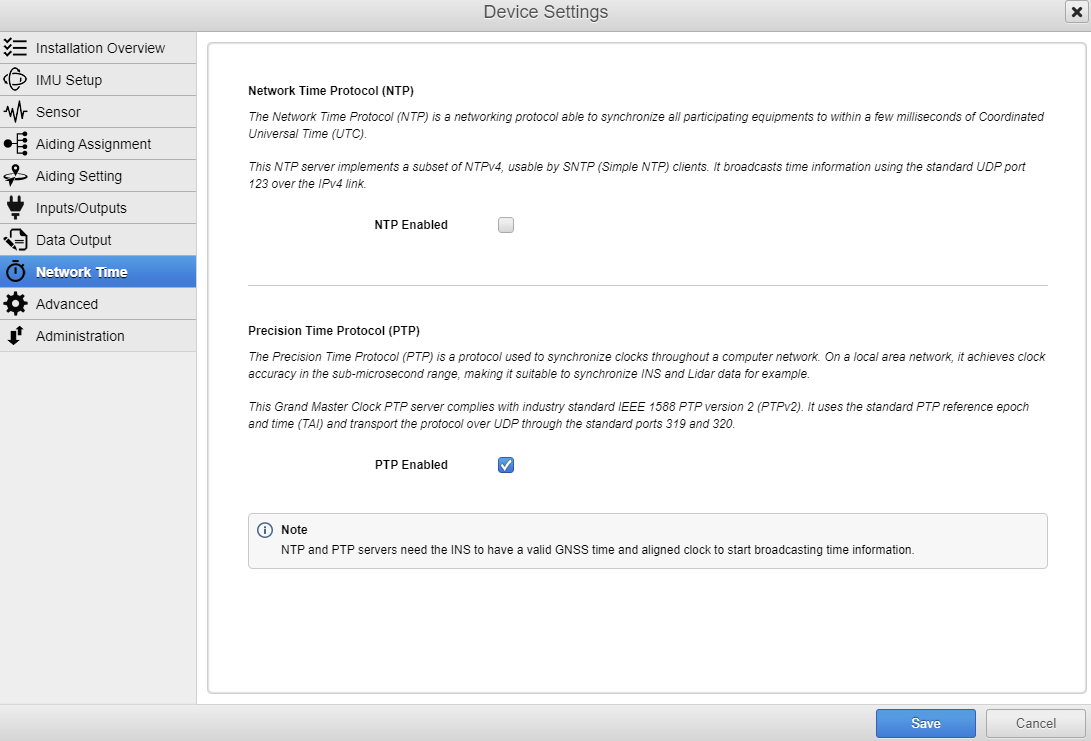Click the 'NTP Enabled' text label

411,225
